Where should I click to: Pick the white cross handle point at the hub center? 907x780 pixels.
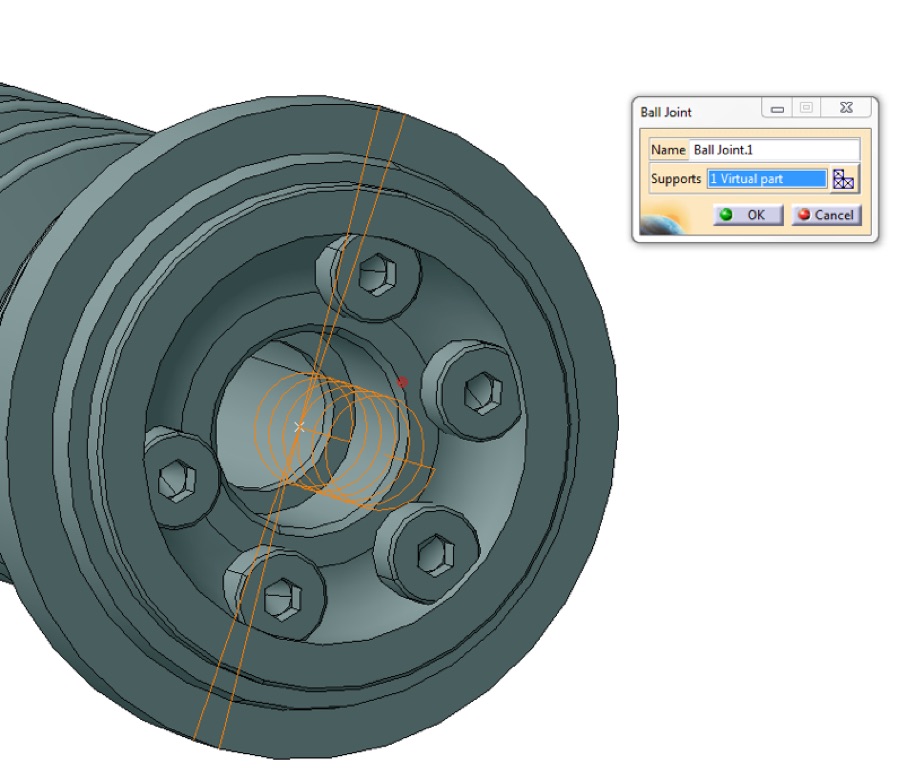(299, 427)
